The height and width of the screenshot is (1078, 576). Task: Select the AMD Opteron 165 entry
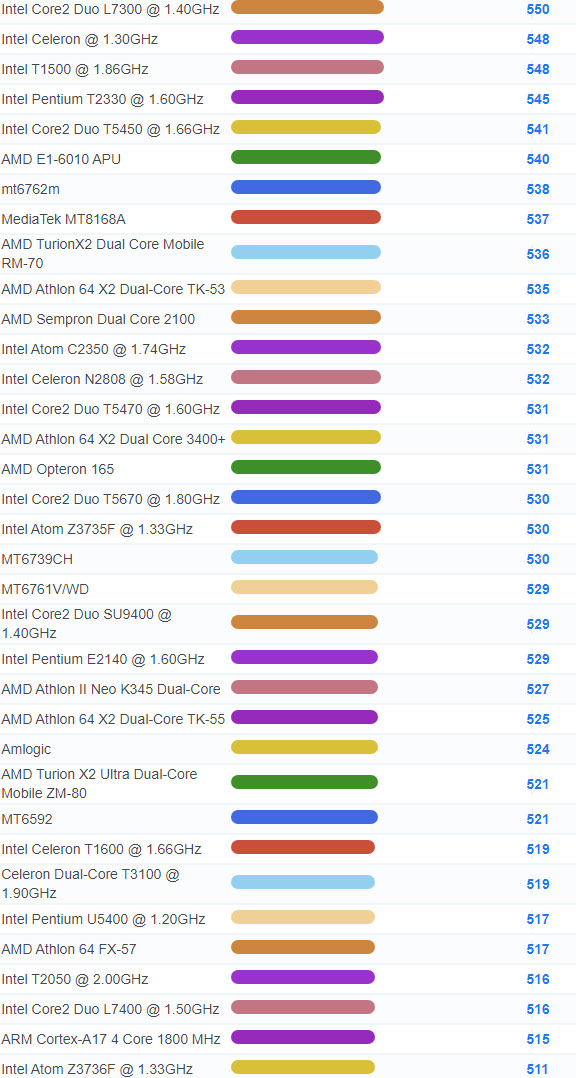(x=58, y=470)
